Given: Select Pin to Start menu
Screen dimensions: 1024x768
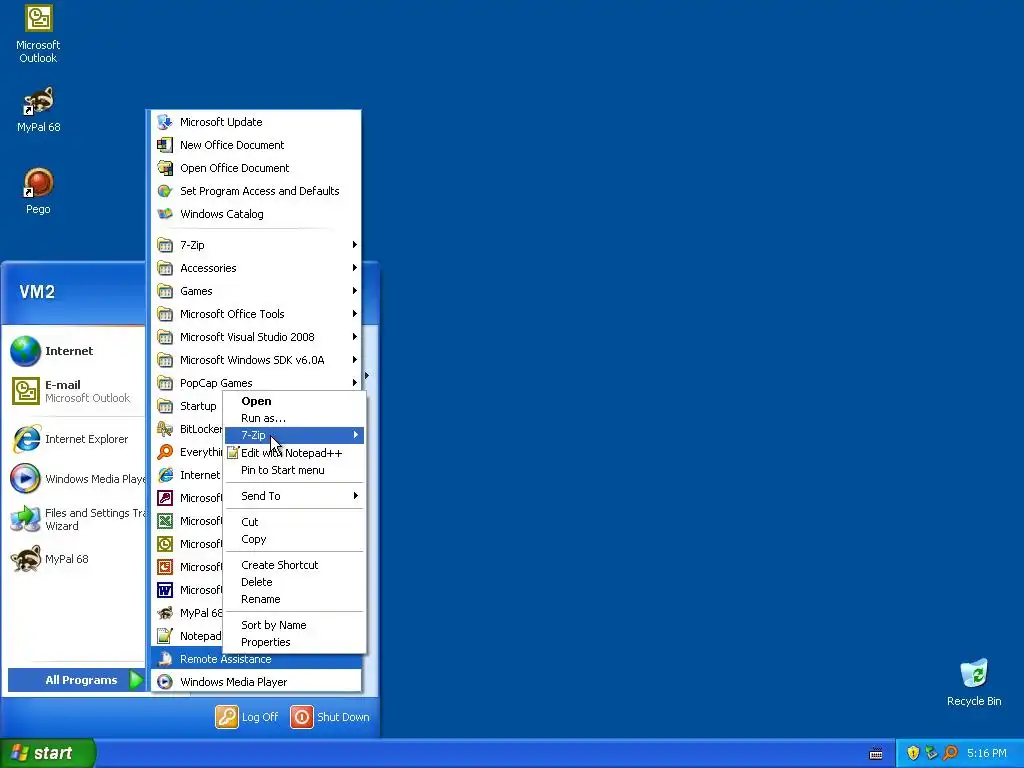Looking at the screenshot, I should pyautogui.click(x=295, y=470).
